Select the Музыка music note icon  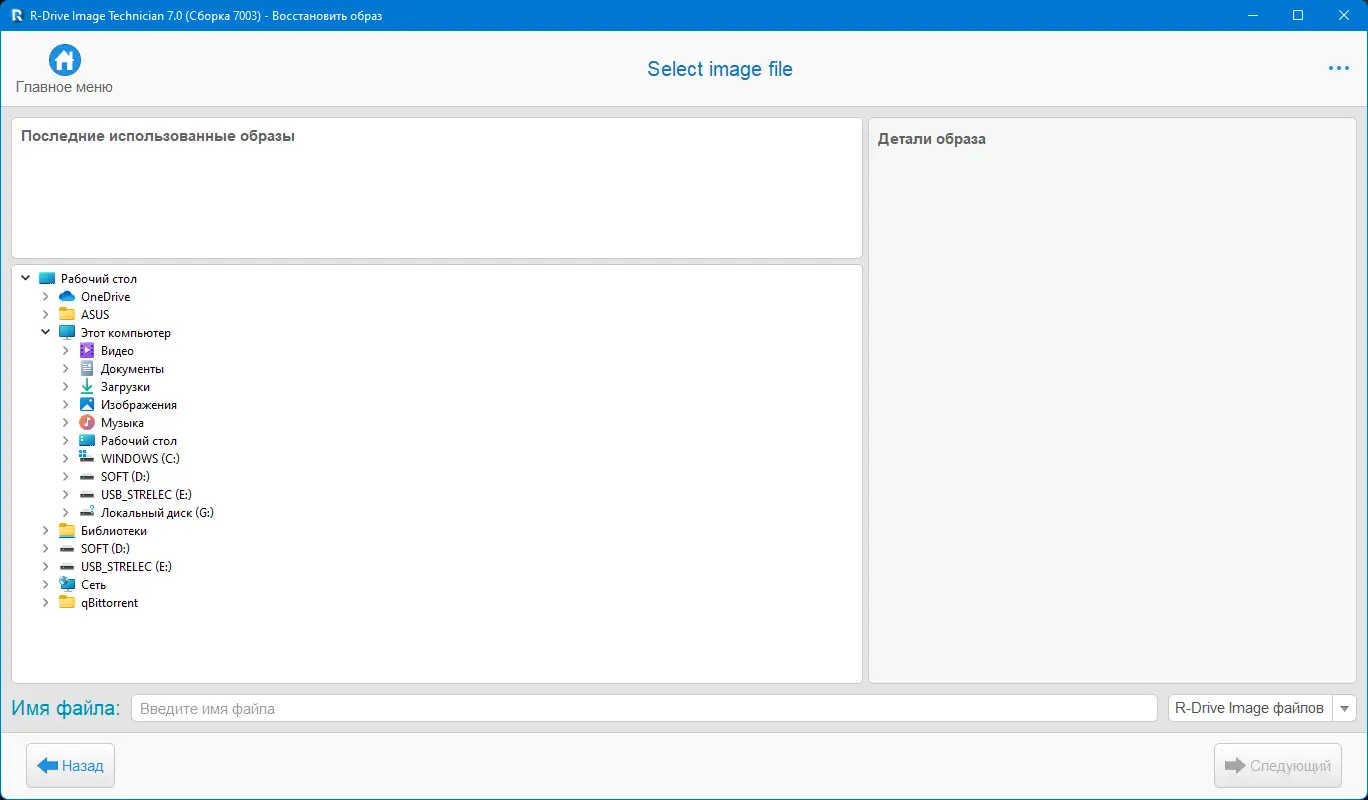click(87, 423)
